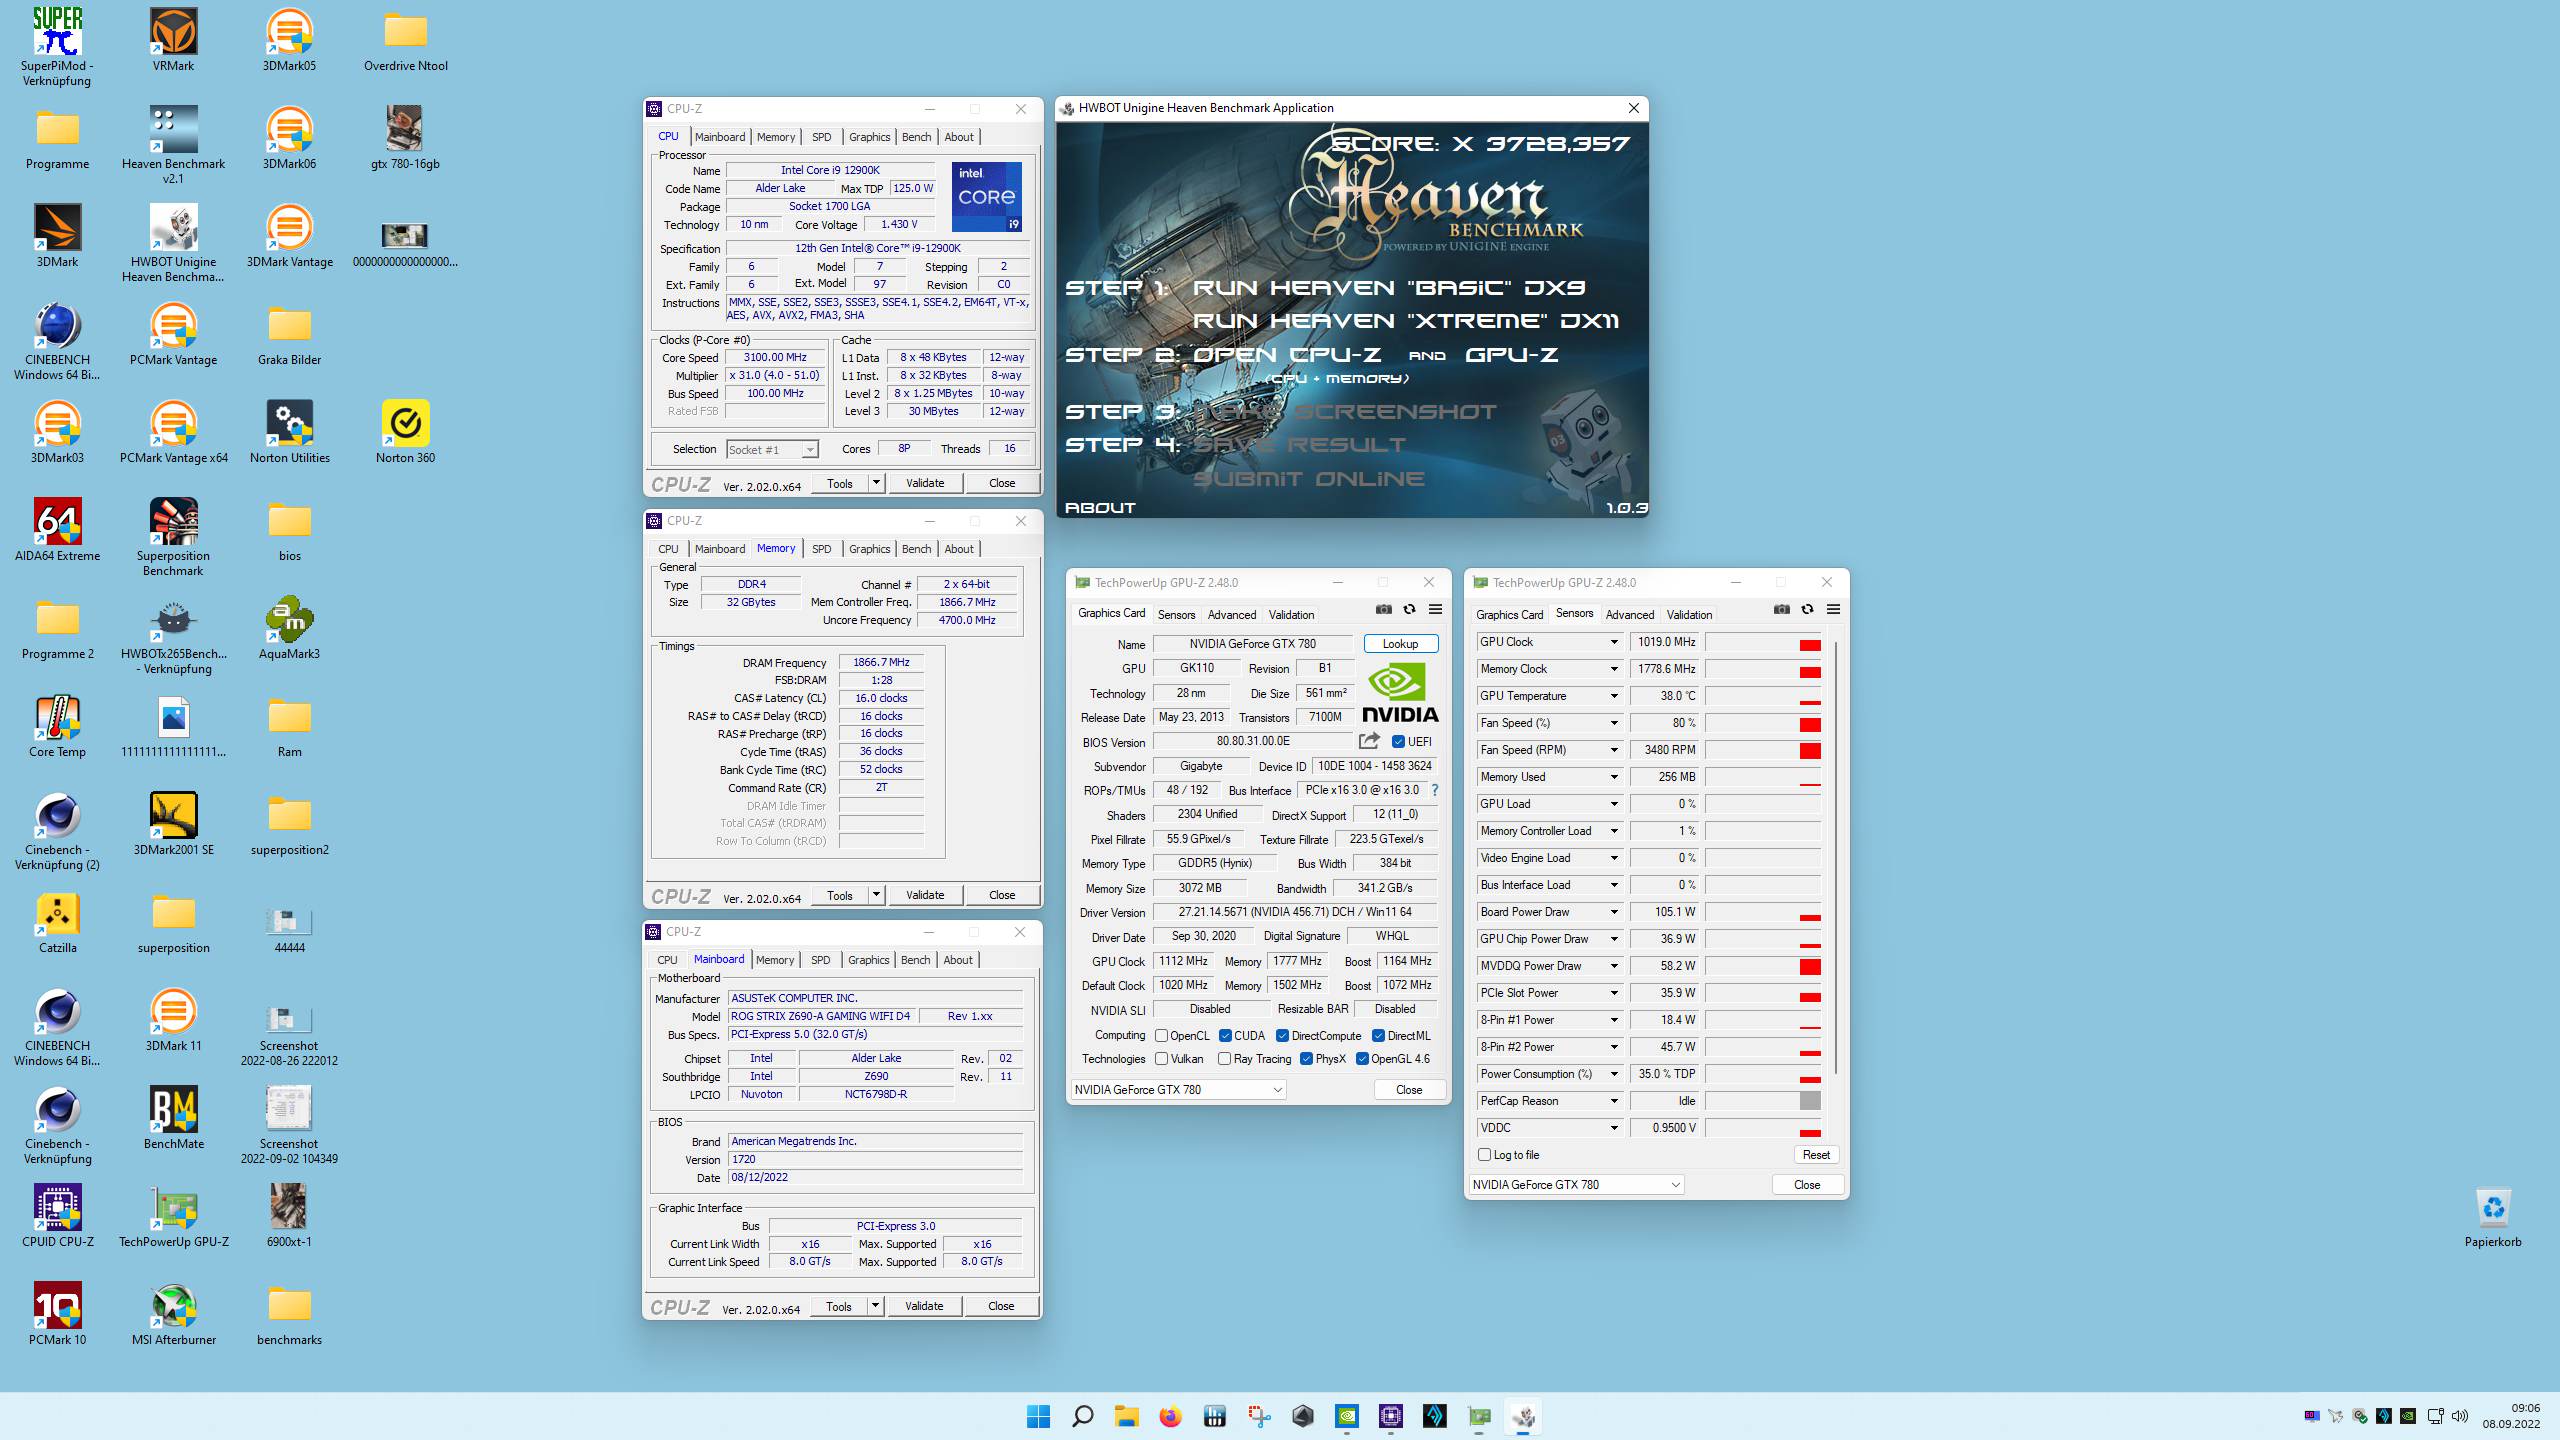Click refresh icon in GPU-Z Sensors window
2560x1440 pixels.
pos(1807,609)
